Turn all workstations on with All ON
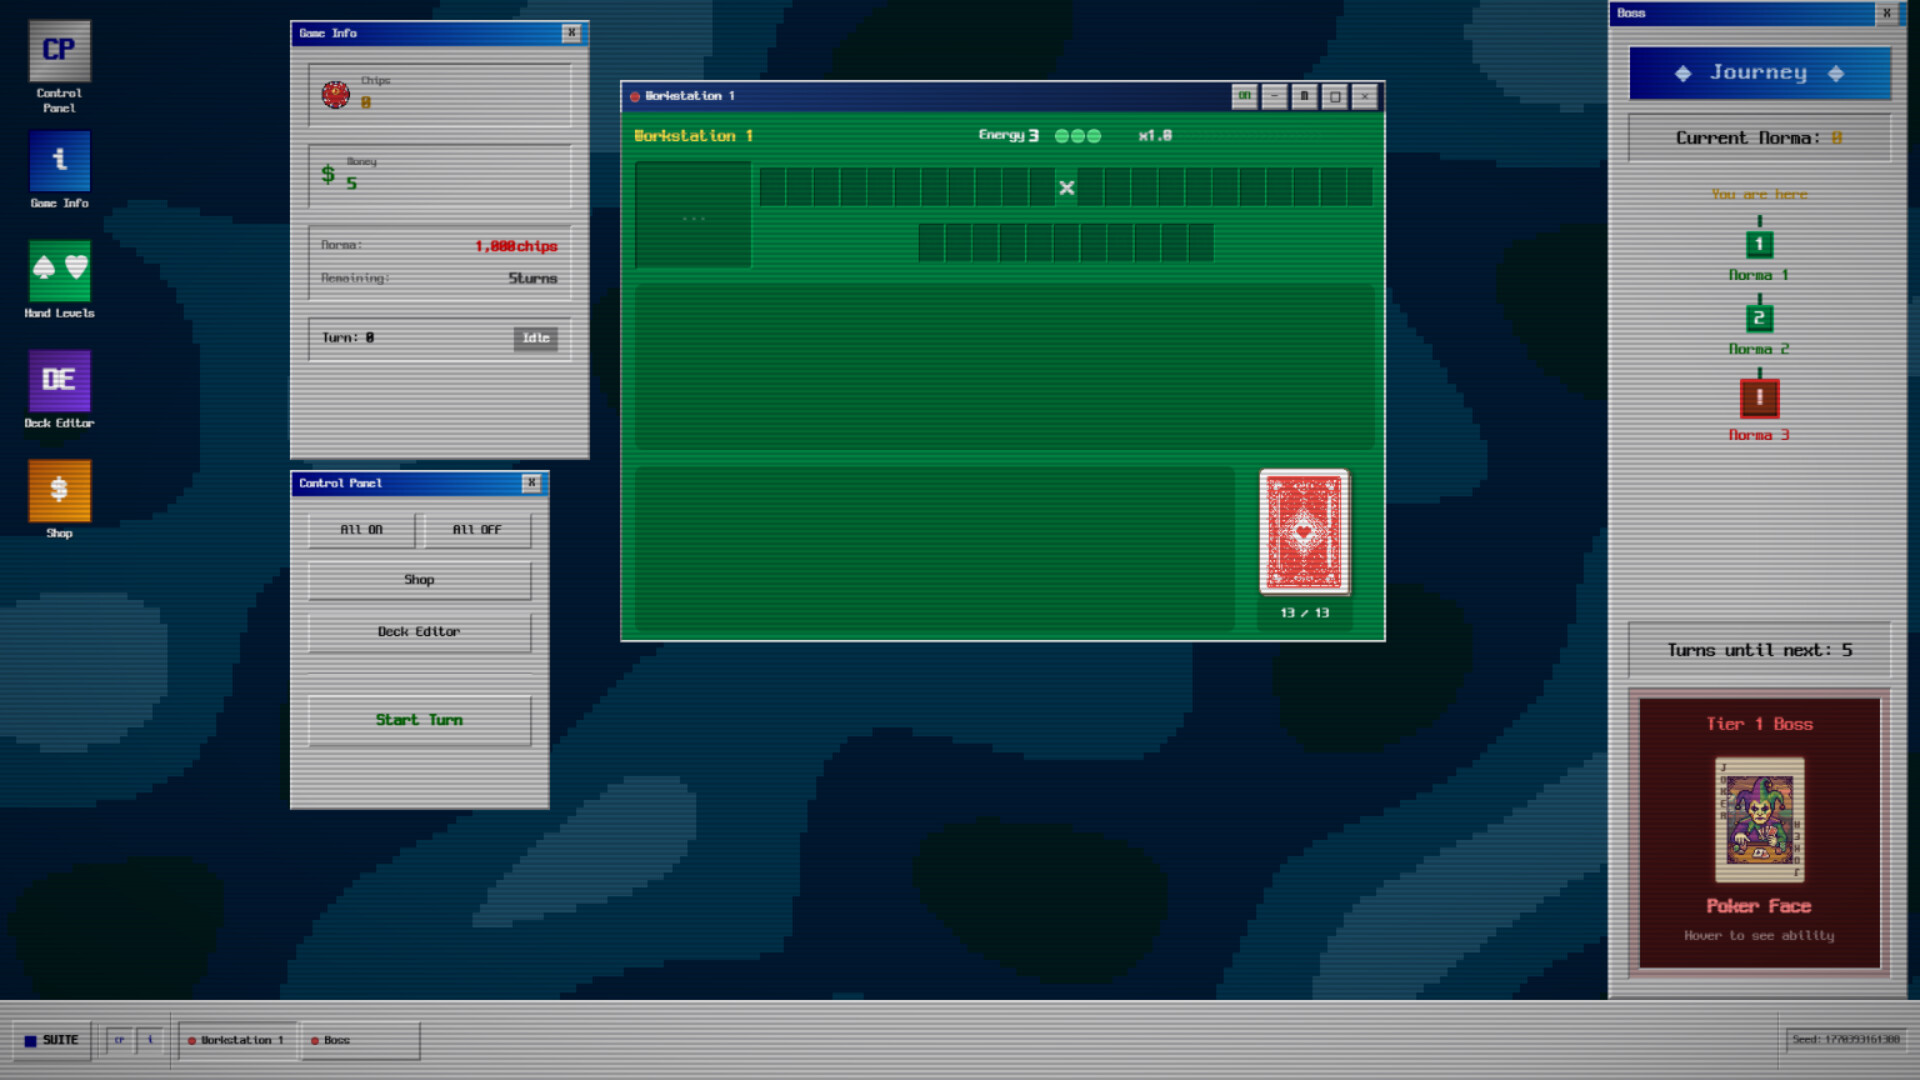 pyautogui.click(x=361, y=530)
